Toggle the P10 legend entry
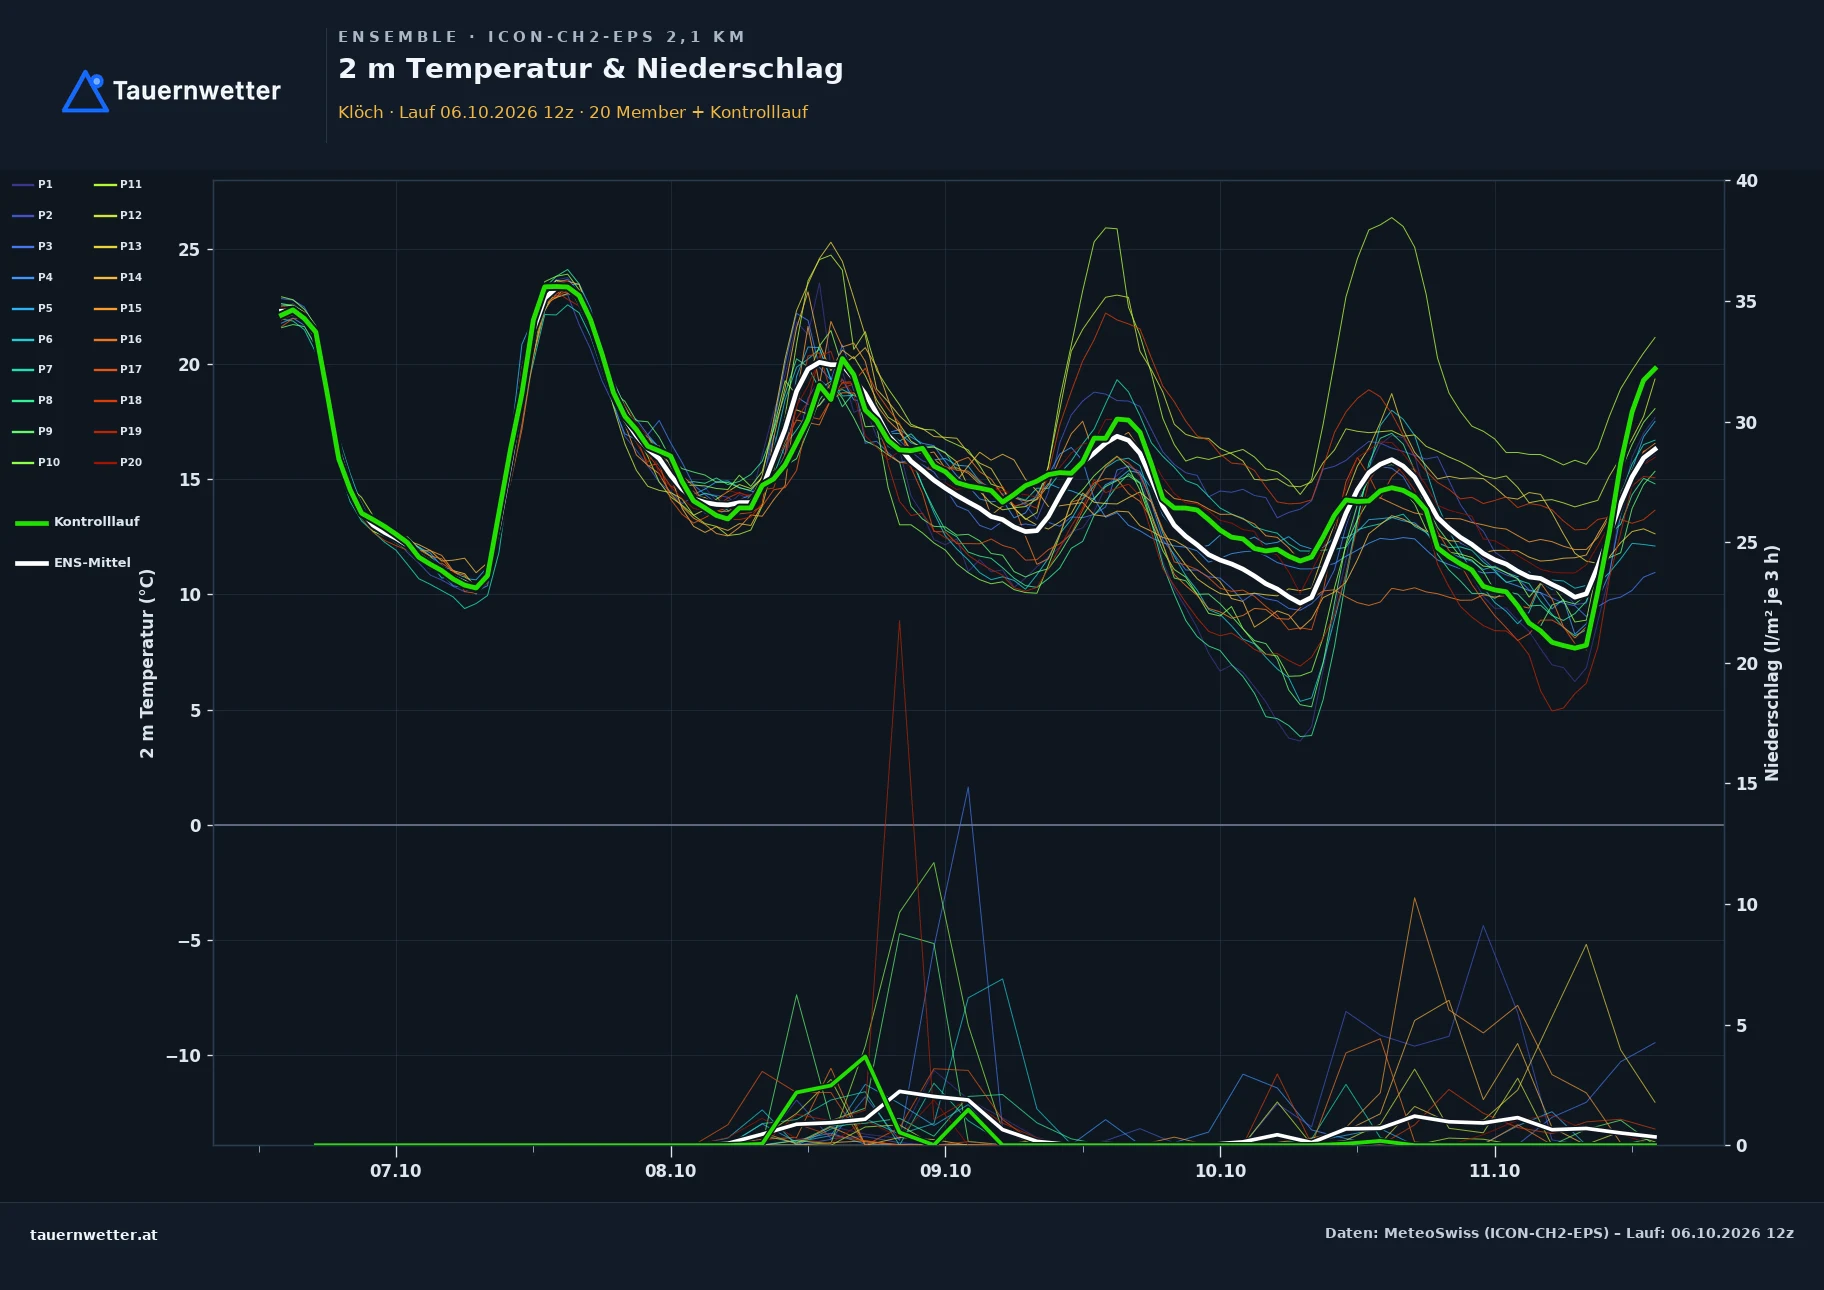 point(36,462)
